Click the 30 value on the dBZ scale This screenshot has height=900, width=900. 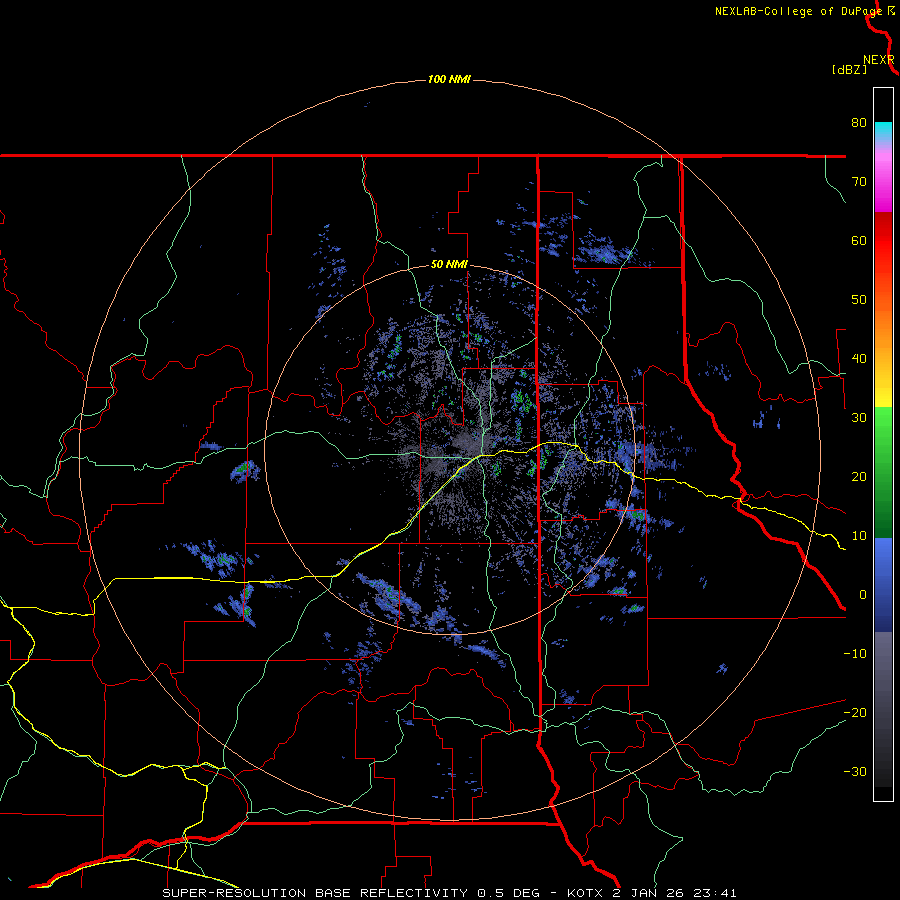tap(859, 418)
